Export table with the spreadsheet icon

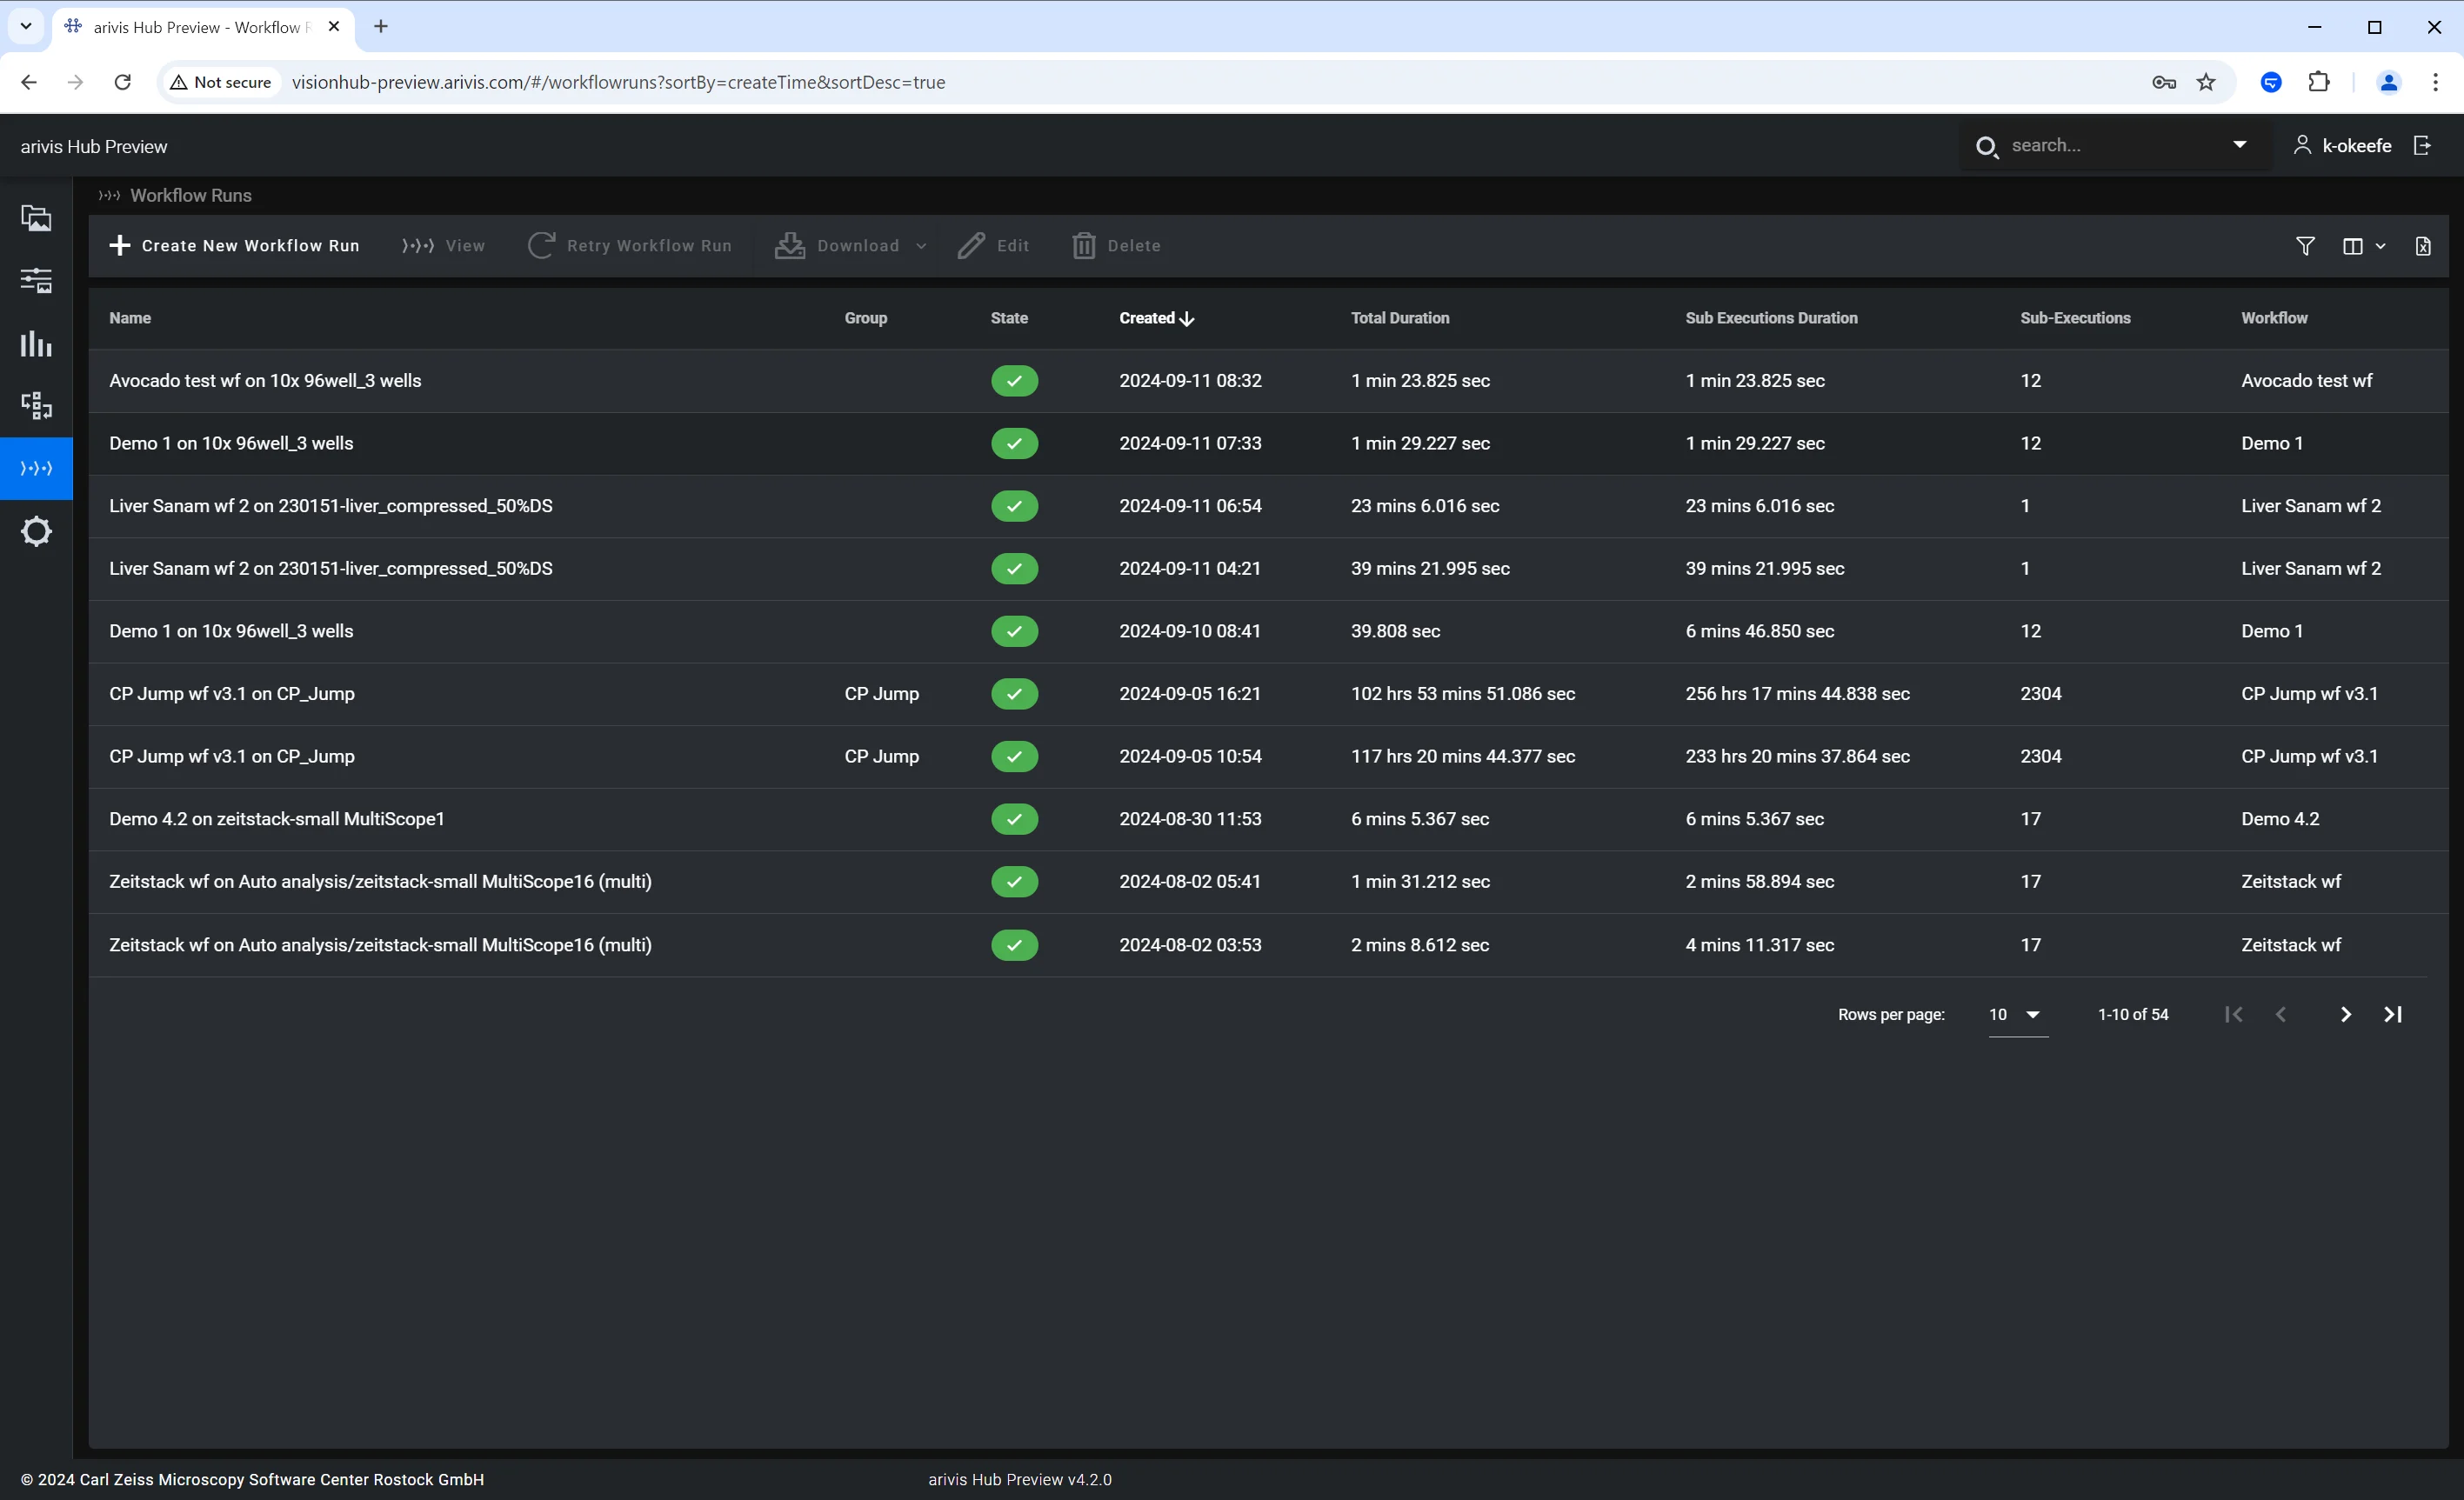[x=2423, y=246]
